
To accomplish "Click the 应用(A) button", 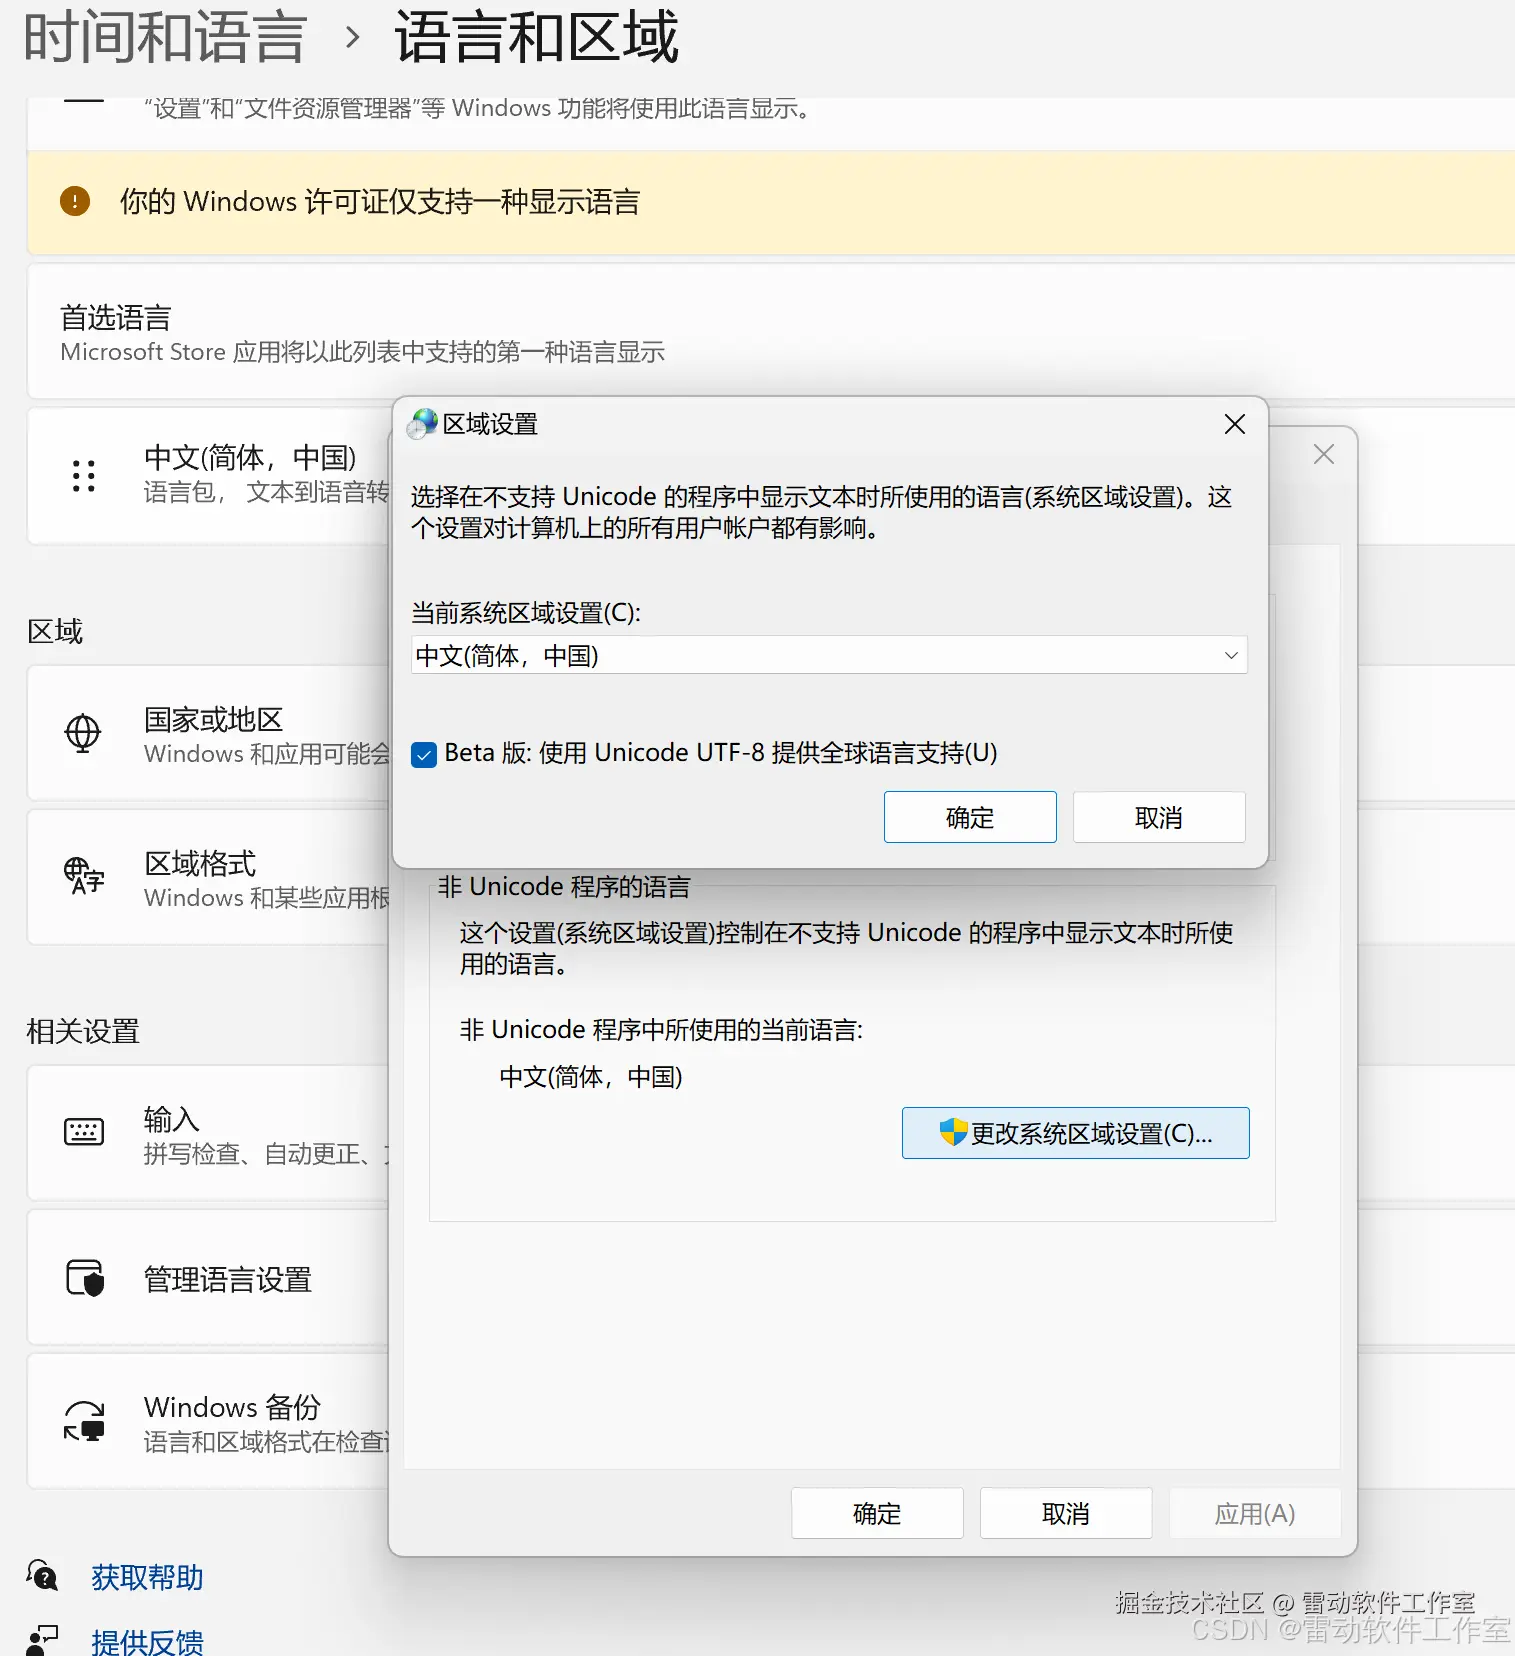I will (x=1255, y=1513).
